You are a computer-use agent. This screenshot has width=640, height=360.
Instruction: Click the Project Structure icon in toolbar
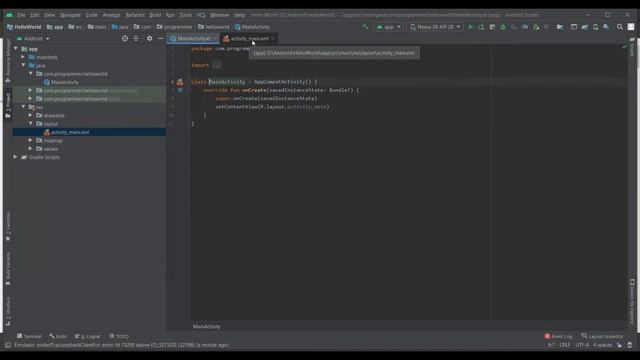[x=560, y=27]
